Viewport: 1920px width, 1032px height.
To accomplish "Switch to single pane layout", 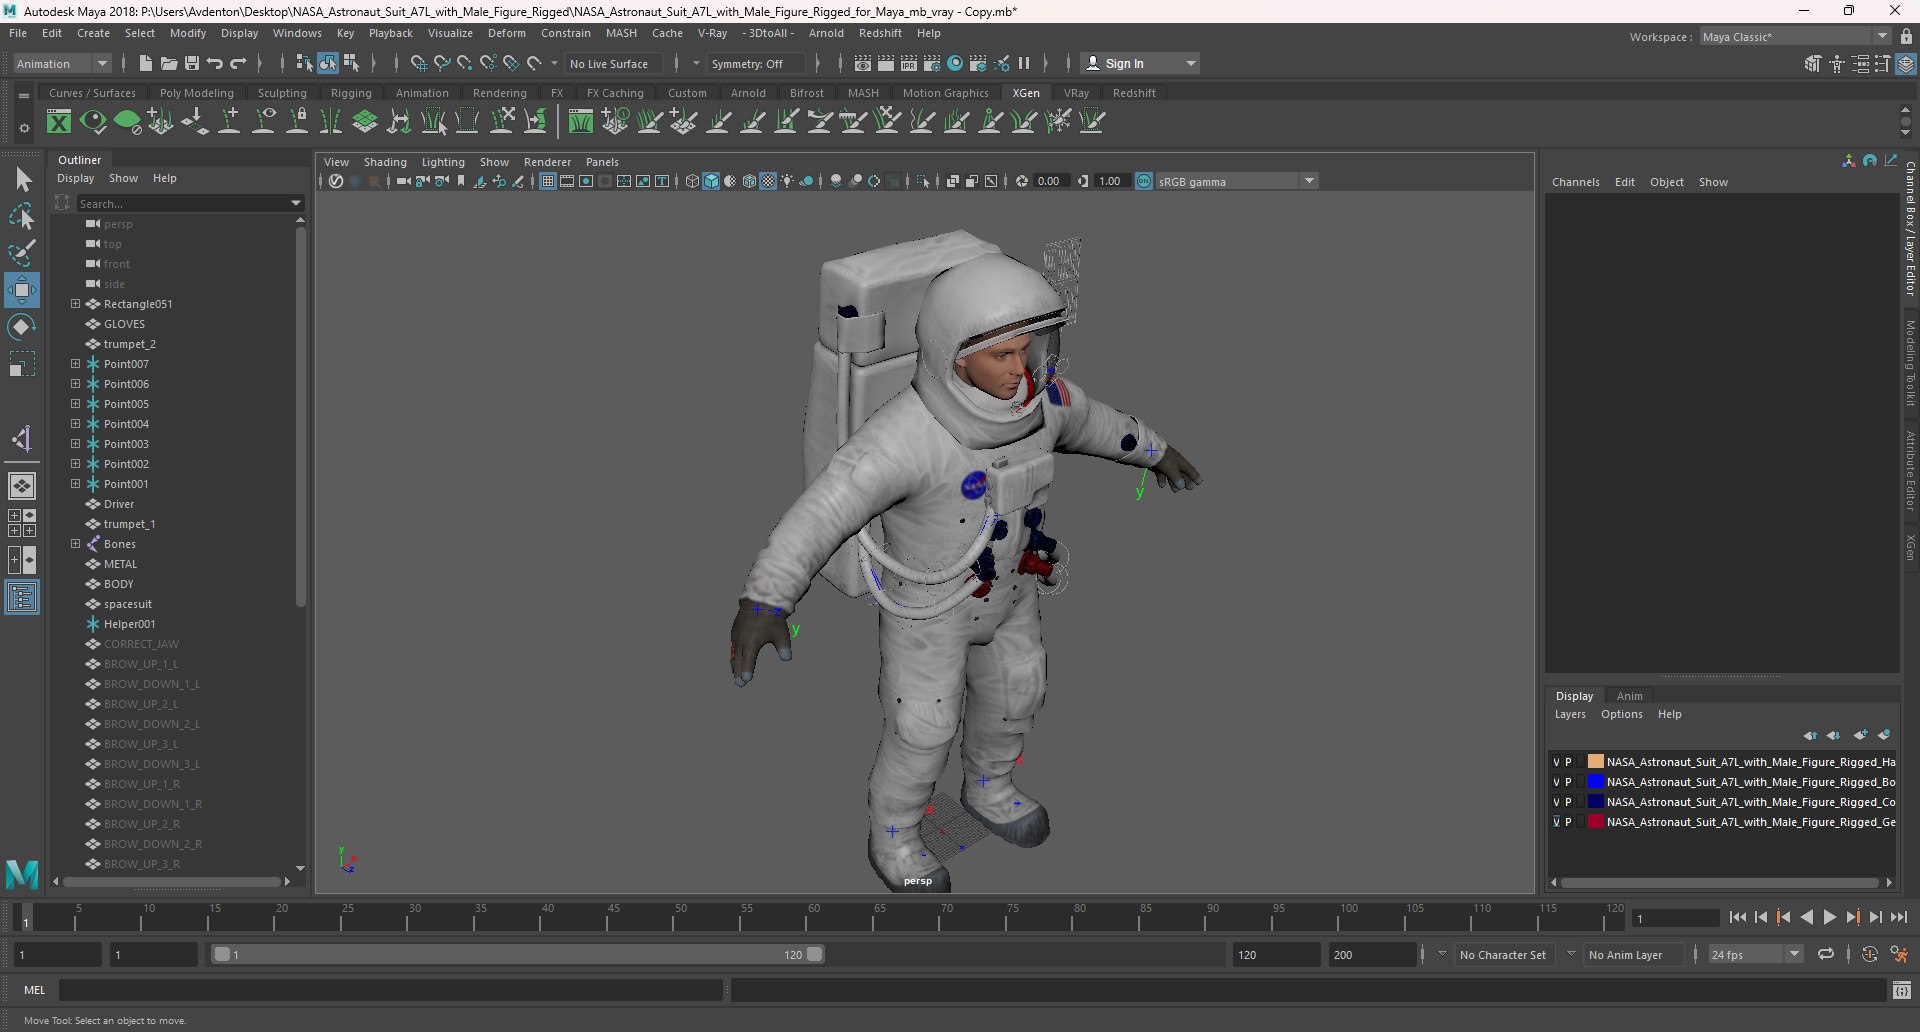I will (x=22, y=486).
